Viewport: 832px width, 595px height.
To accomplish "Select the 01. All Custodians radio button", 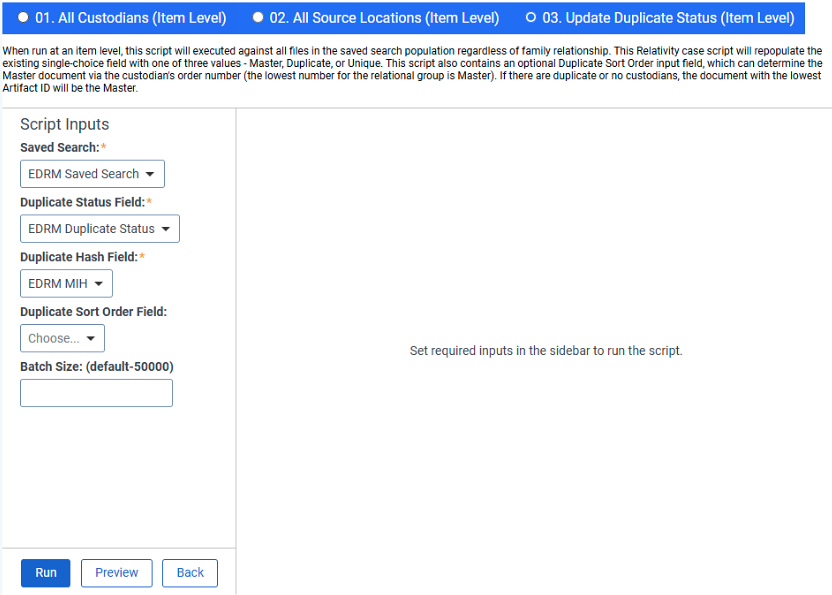I will point(23,18).
